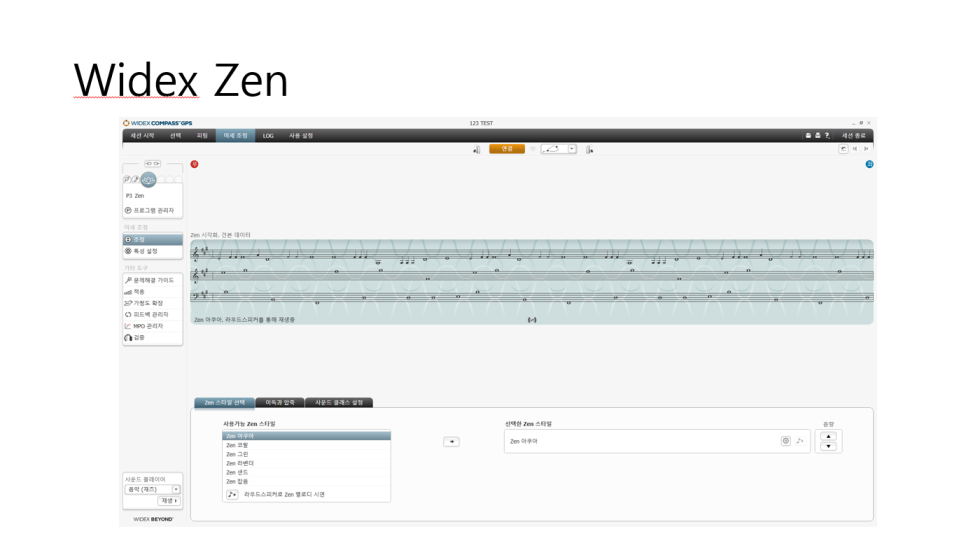Screen dimensions: 966x543
Task: Click the save icon in the top bar
Action: pos(808,136)
